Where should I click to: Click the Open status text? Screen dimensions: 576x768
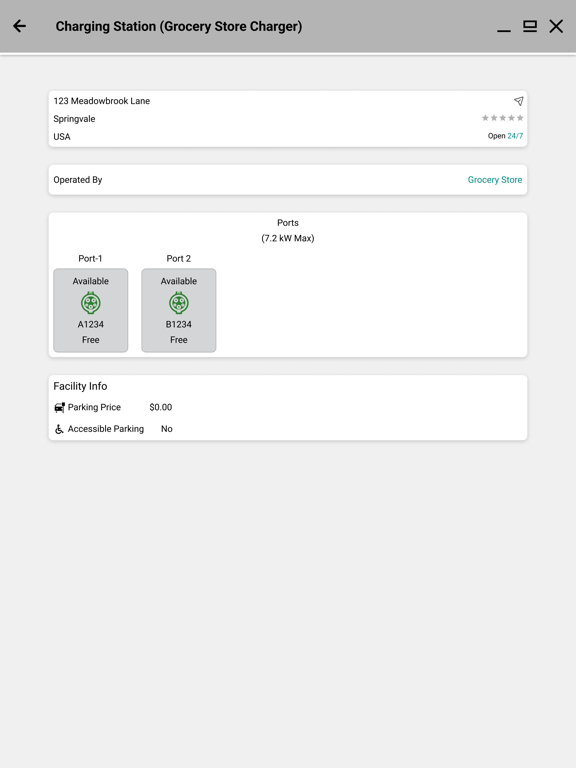pyautogui.click(x=496, y=136)
